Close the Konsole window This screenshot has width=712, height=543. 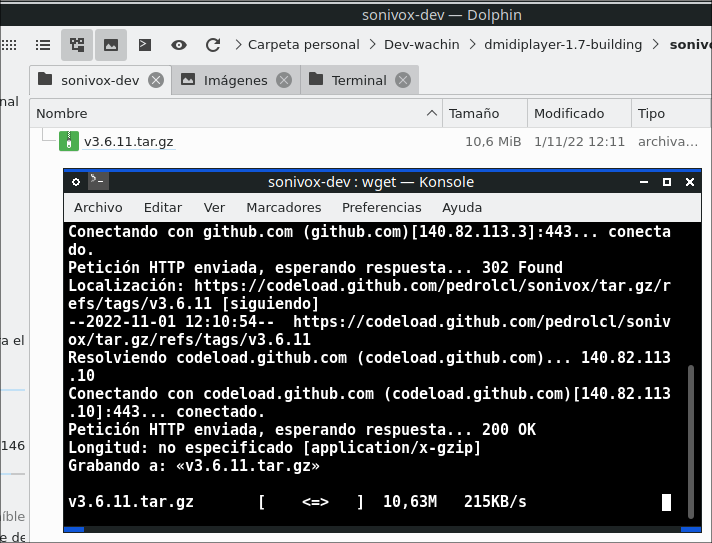click(690, 182)
